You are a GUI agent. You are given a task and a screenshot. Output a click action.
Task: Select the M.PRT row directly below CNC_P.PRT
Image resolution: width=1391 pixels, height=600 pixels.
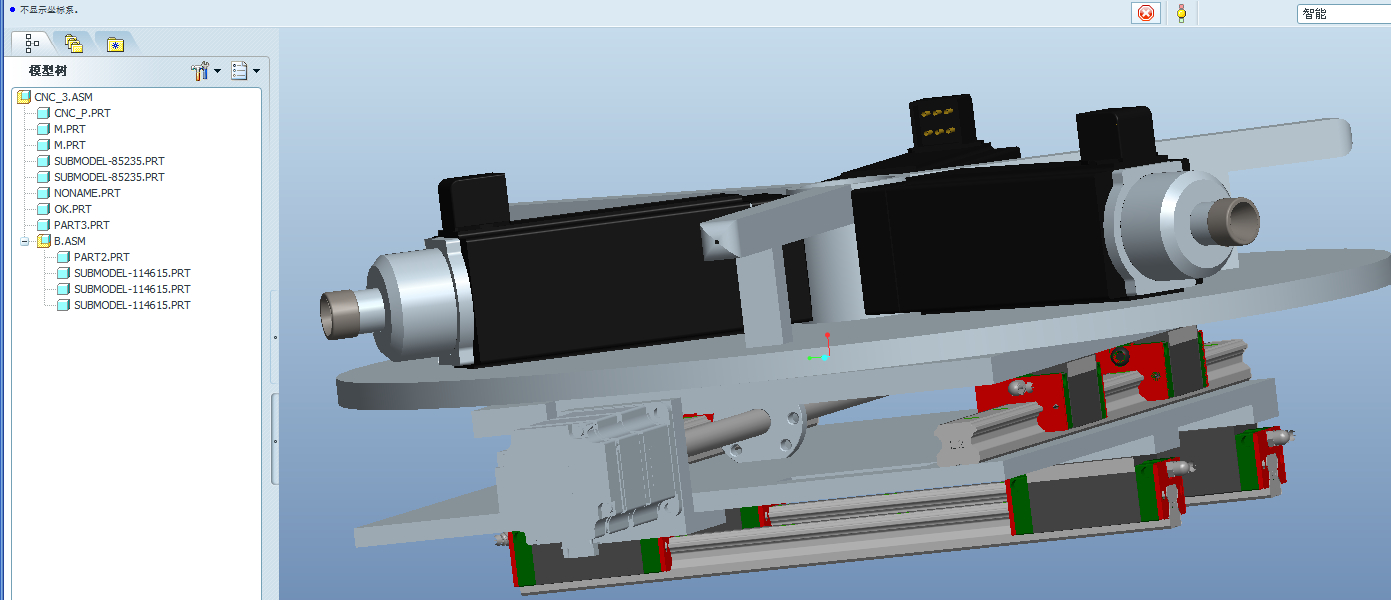coord(61,129)
